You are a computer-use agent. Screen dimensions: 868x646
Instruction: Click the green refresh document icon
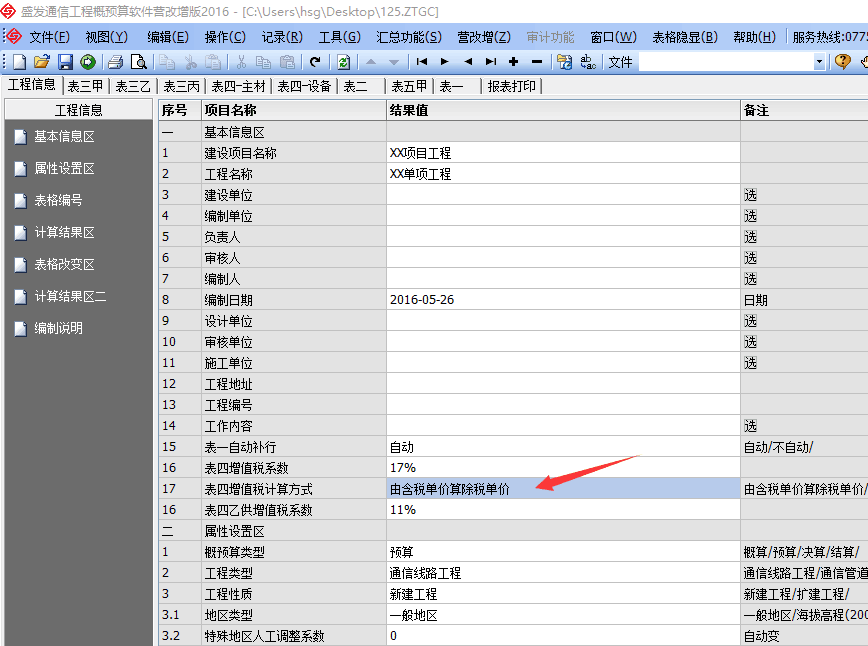point(343,62)
